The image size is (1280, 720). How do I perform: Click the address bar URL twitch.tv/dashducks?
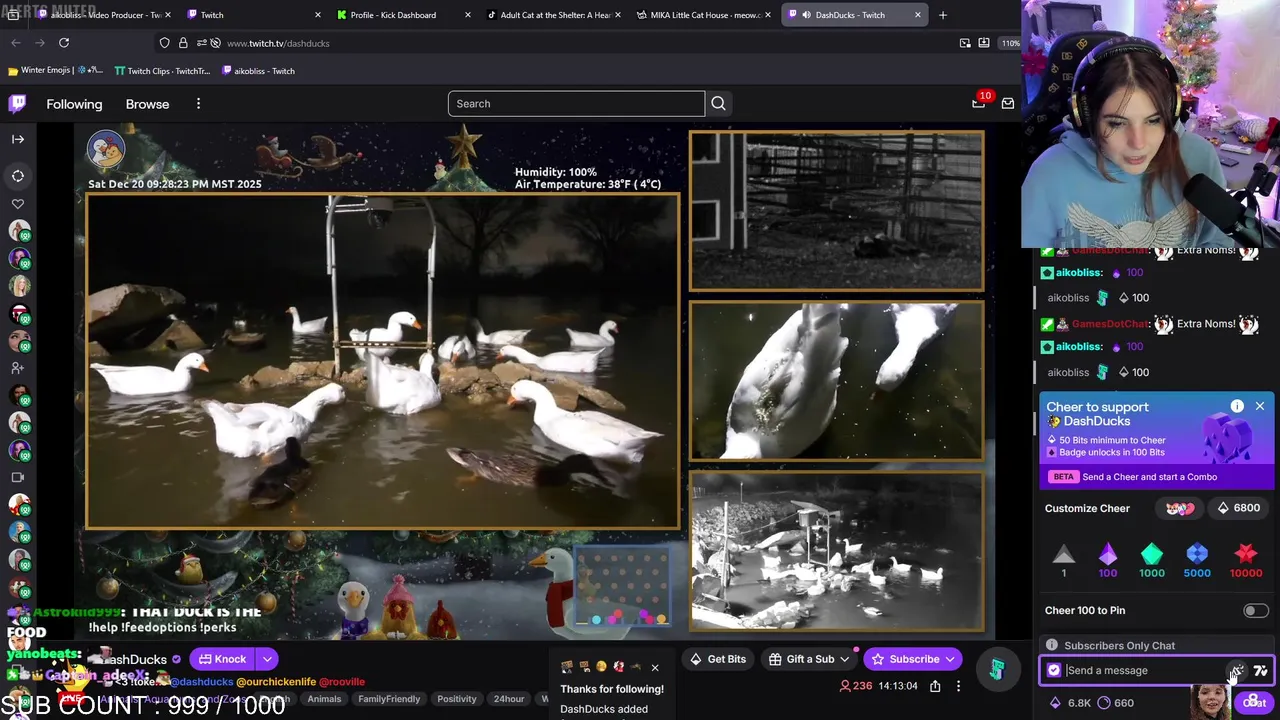pyautogui.click(x=278, y=43)
